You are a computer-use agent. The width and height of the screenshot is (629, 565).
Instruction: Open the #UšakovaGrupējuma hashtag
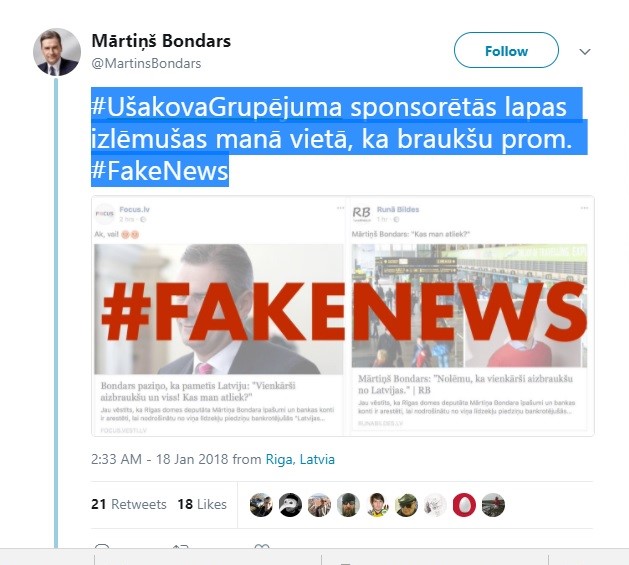click(217, 107)
